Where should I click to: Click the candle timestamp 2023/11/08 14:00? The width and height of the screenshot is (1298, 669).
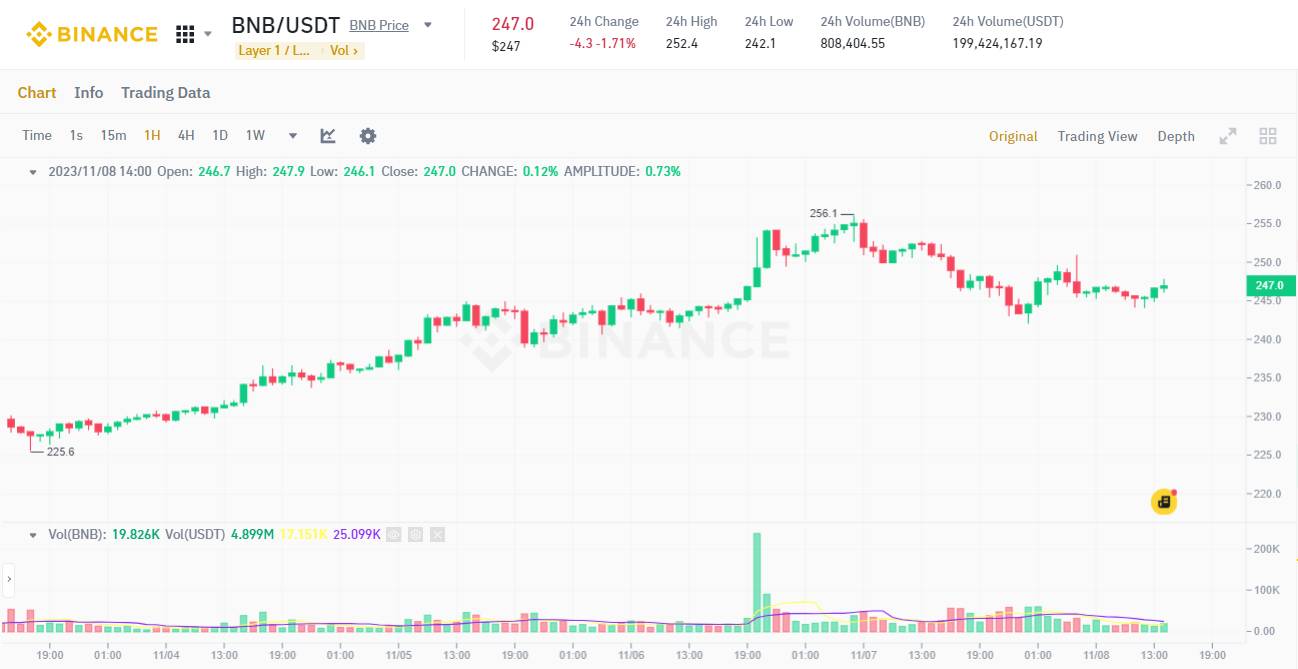(100, 172)
